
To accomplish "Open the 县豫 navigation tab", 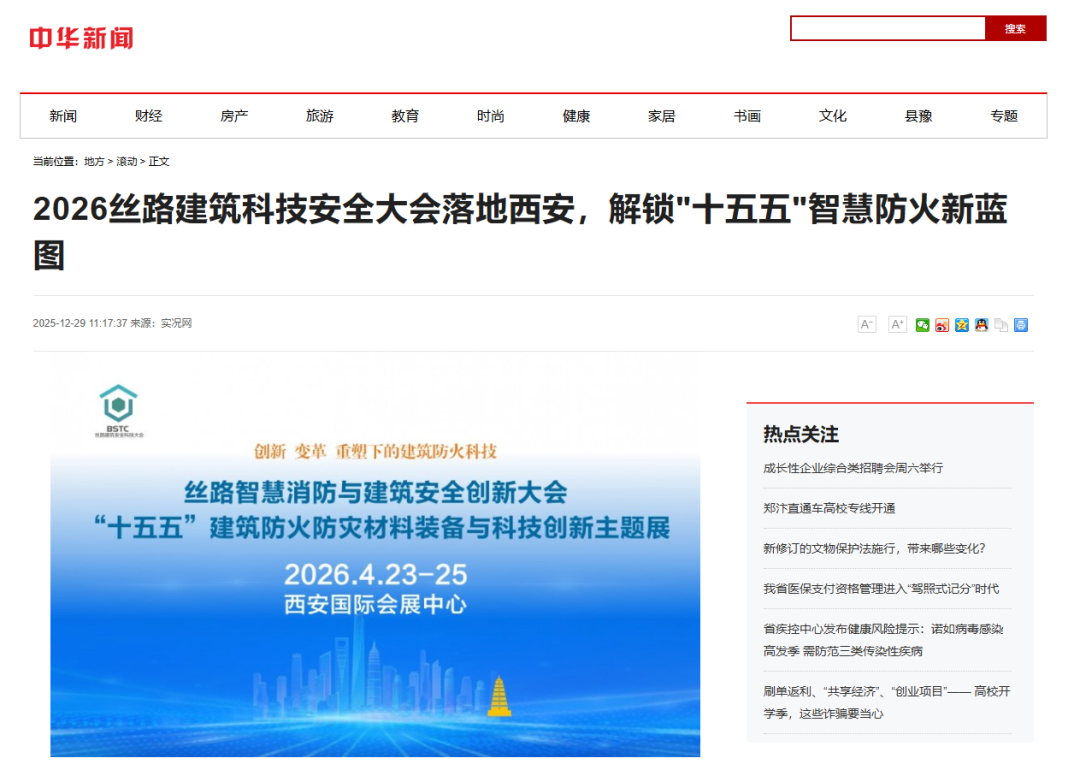I will (x=917, y=116).
